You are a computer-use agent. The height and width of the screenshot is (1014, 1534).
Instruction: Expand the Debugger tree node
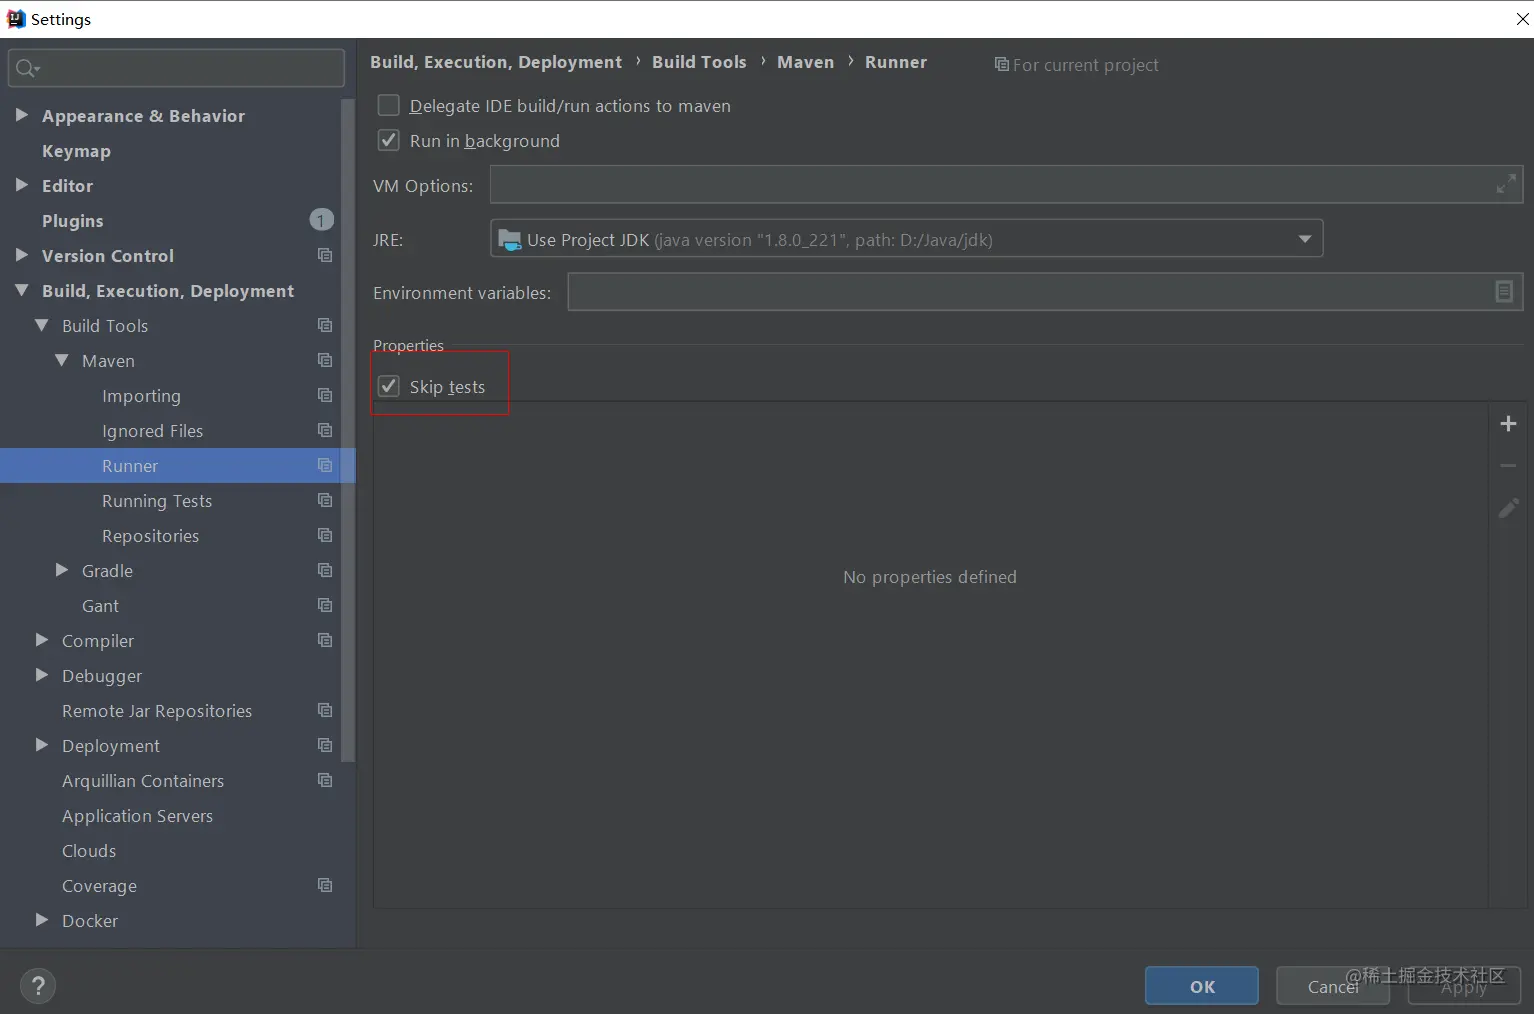tap(42, 675)
